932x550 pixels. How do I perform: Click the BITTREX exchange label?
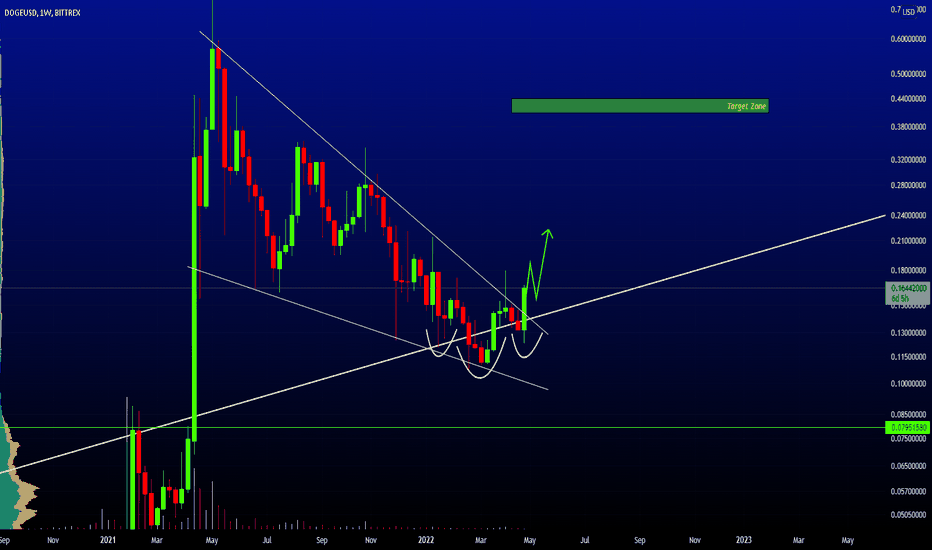click(x=67, y=12)
